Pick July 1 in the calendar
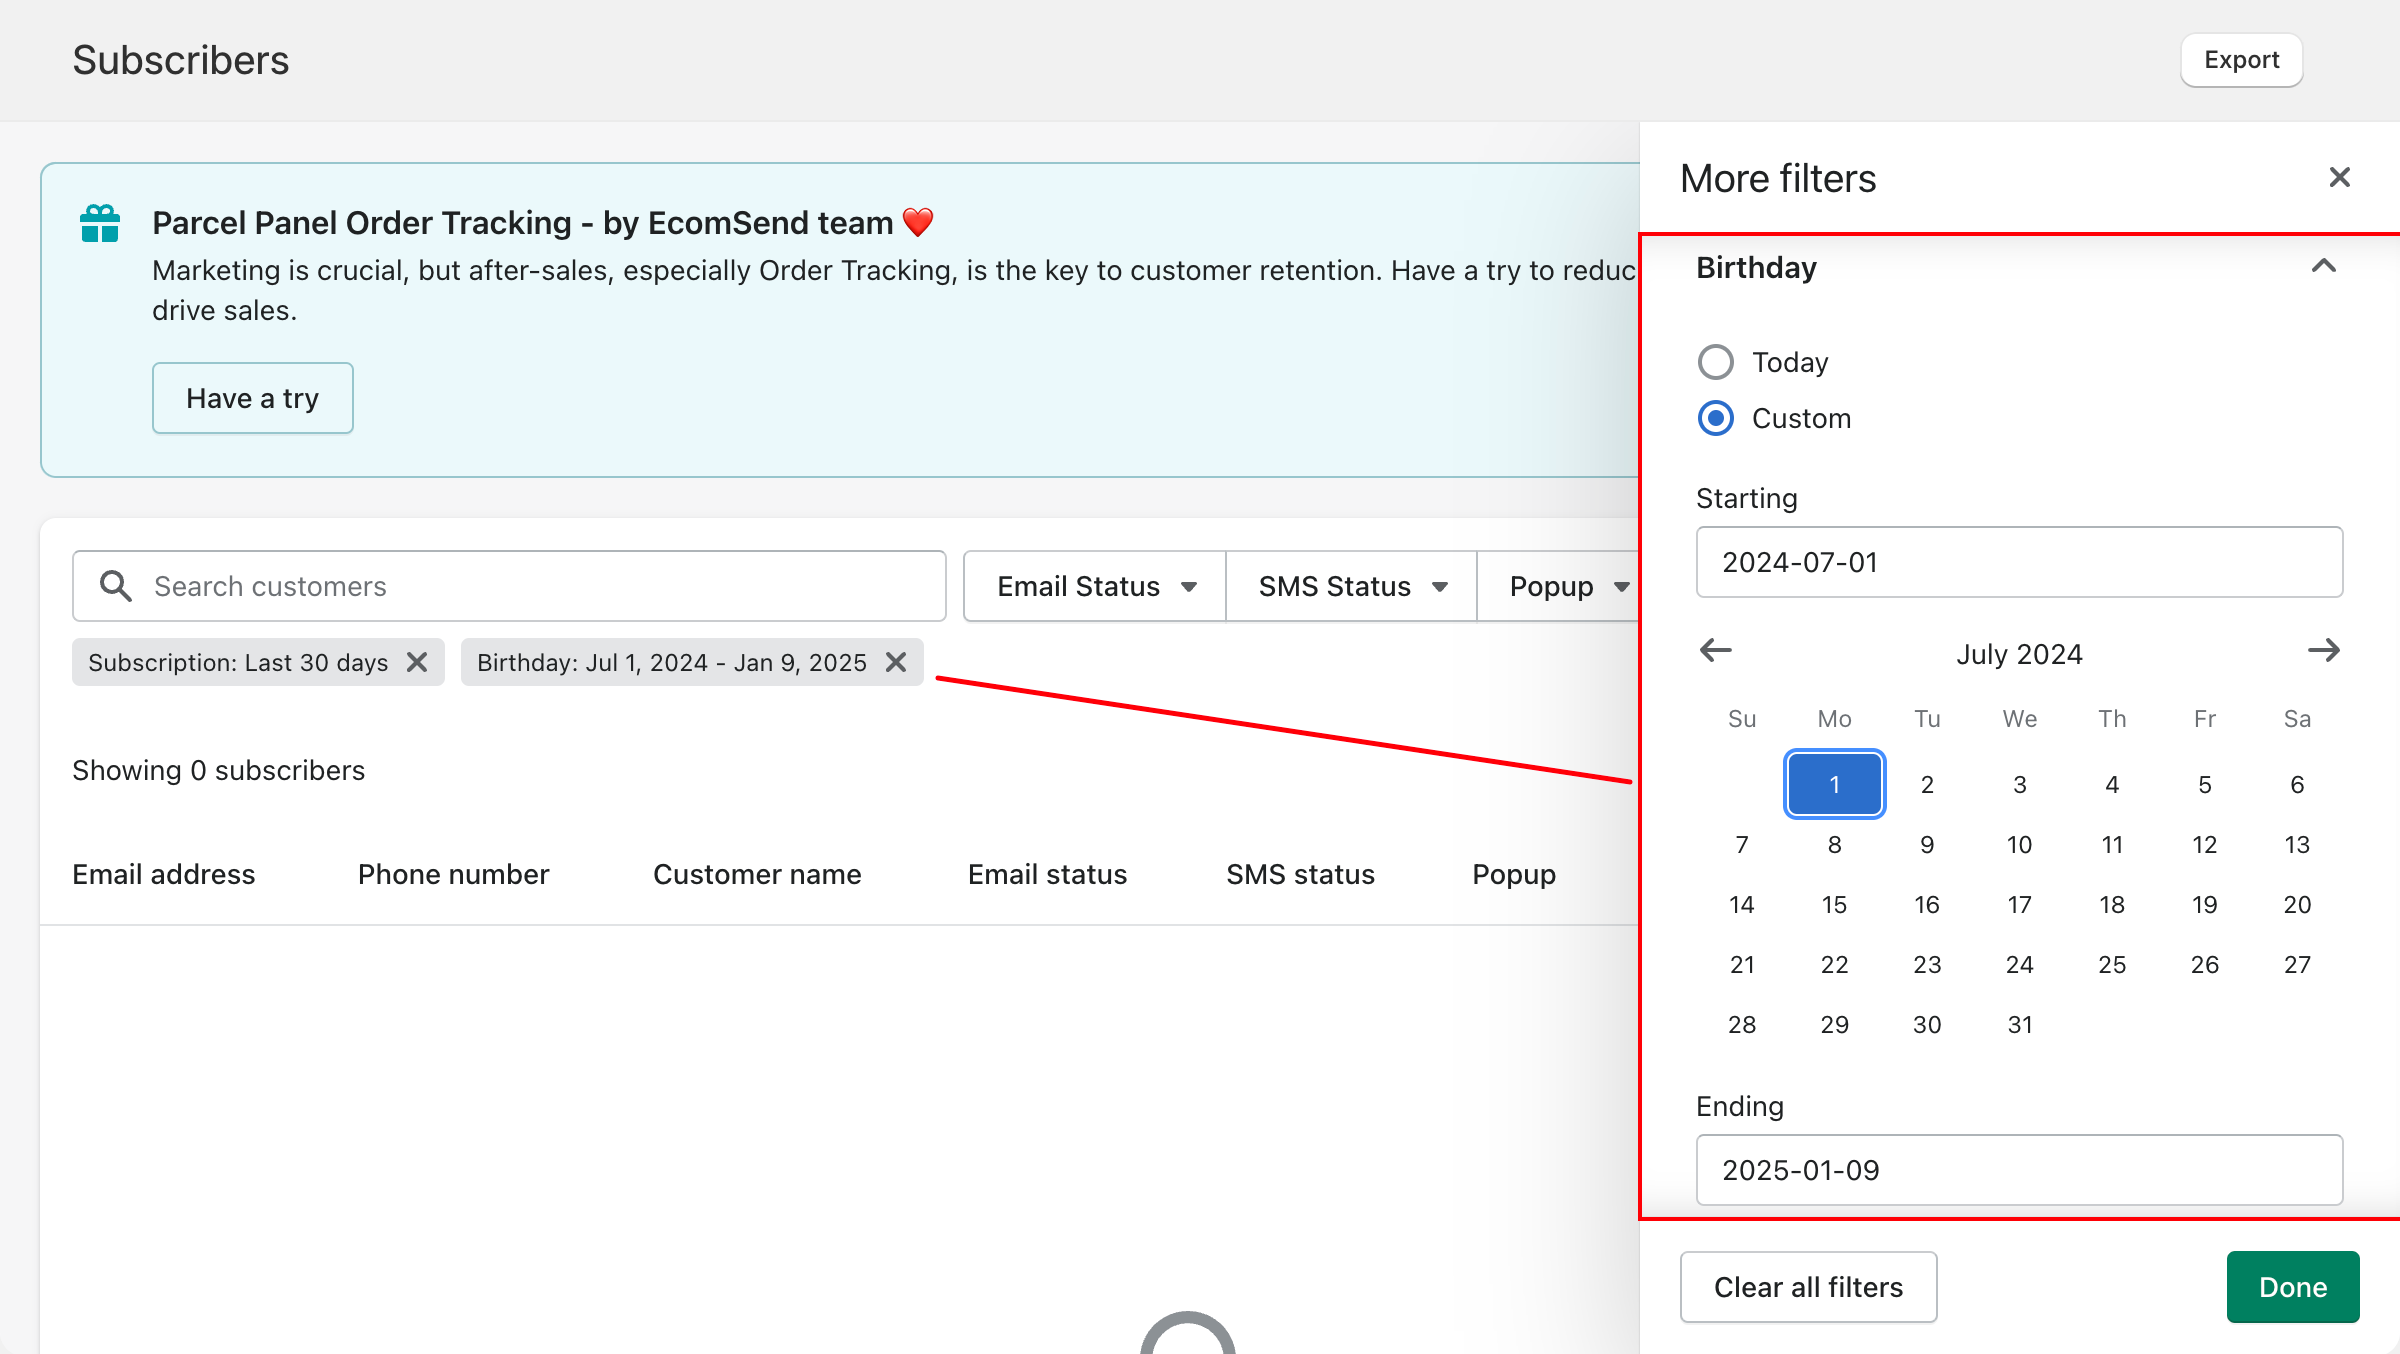The height and width of the screenshot is (1354, 2400). click(x=1835, y=784)
